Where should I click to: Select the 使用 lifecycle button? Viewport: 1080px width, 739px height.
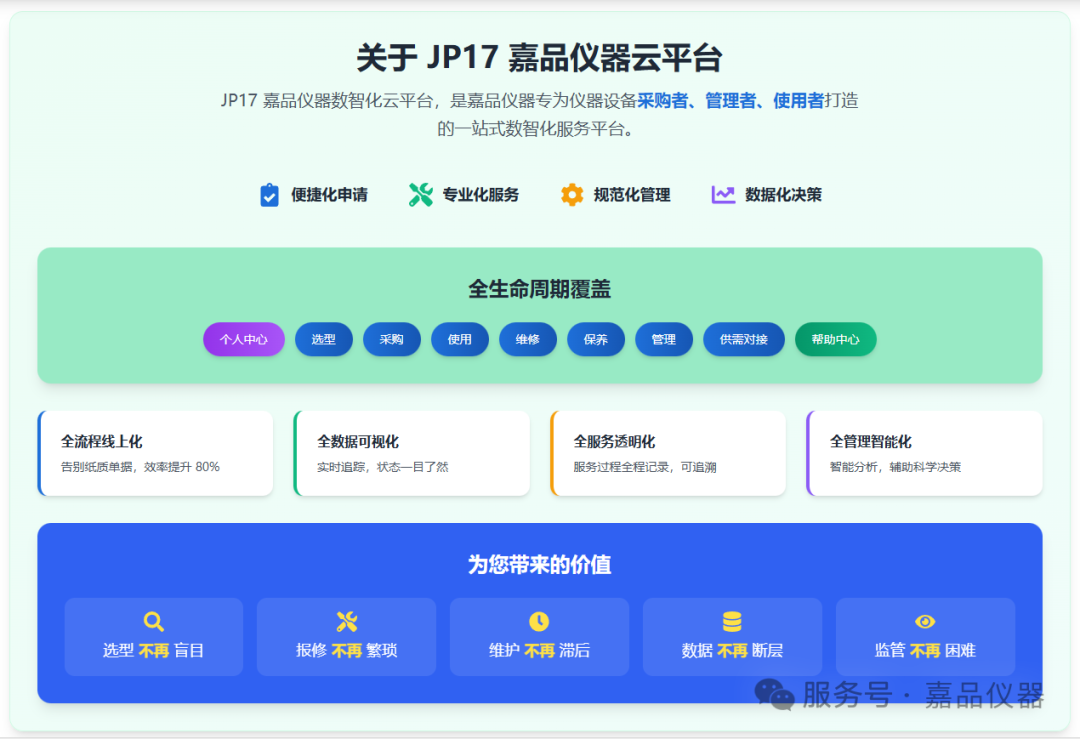pyautogui.click(x=460, y=340)
